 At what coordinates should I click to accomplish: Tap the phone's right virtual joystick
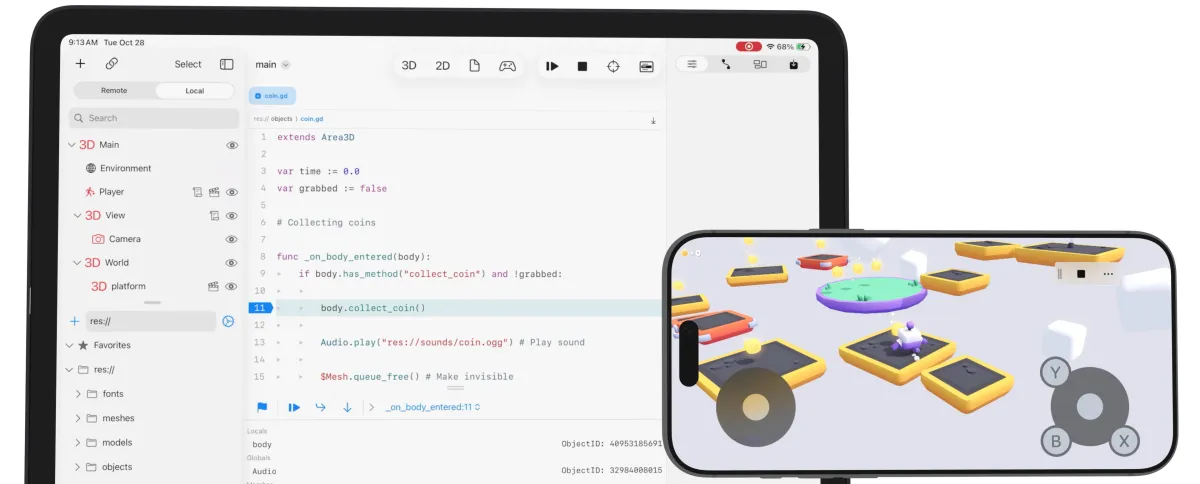pyautogui.click(x=1090, y=406)
